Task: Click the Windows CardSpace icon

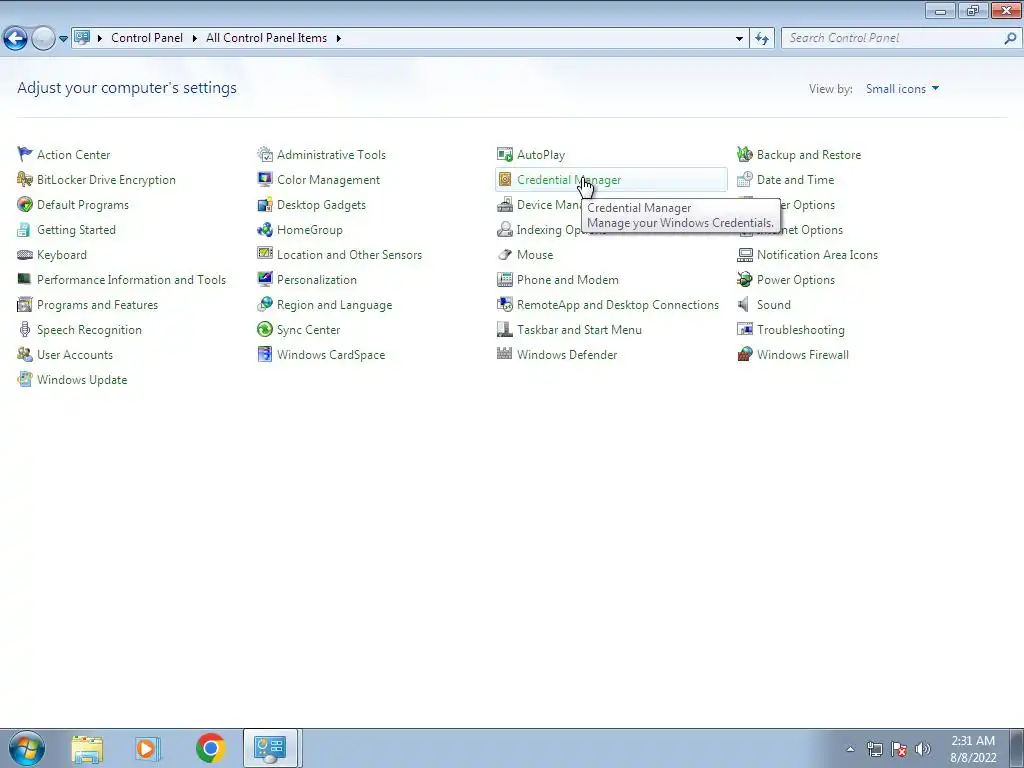Action: [264, 355]
